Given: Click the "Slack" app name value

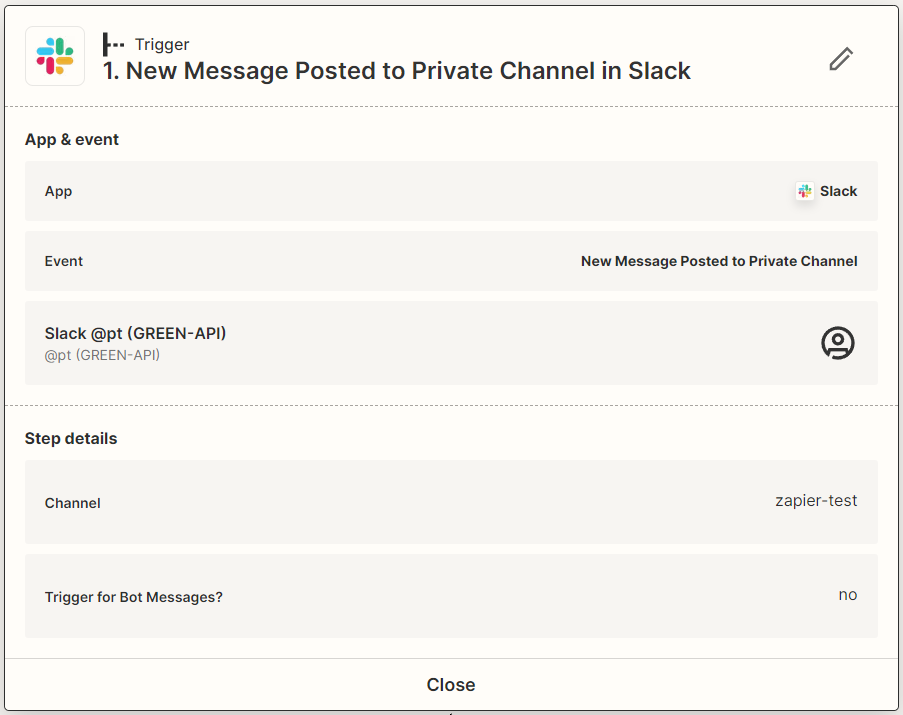Looking at the screenshot, I should click(x=838, y=191).
